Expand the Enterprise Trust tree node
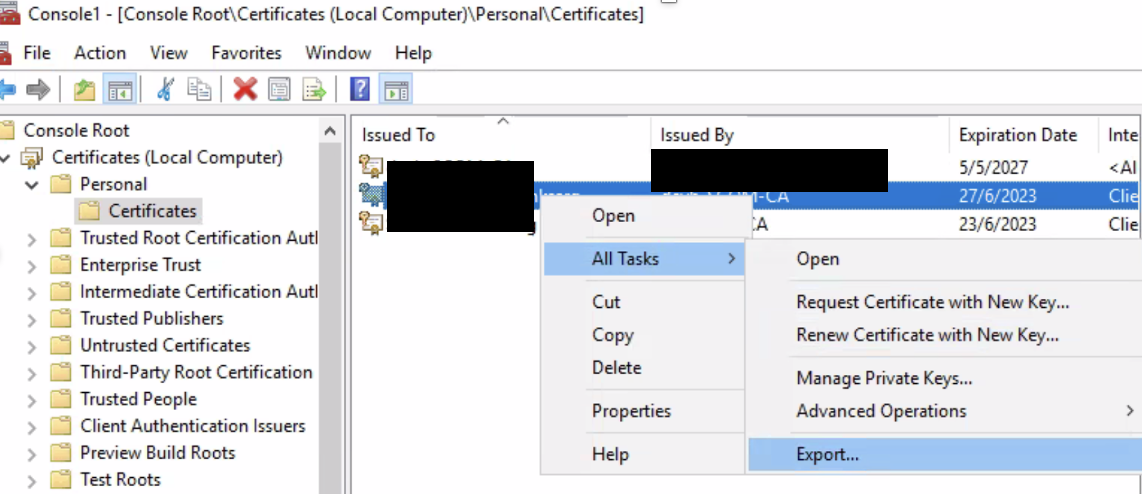 pos(32,266)
